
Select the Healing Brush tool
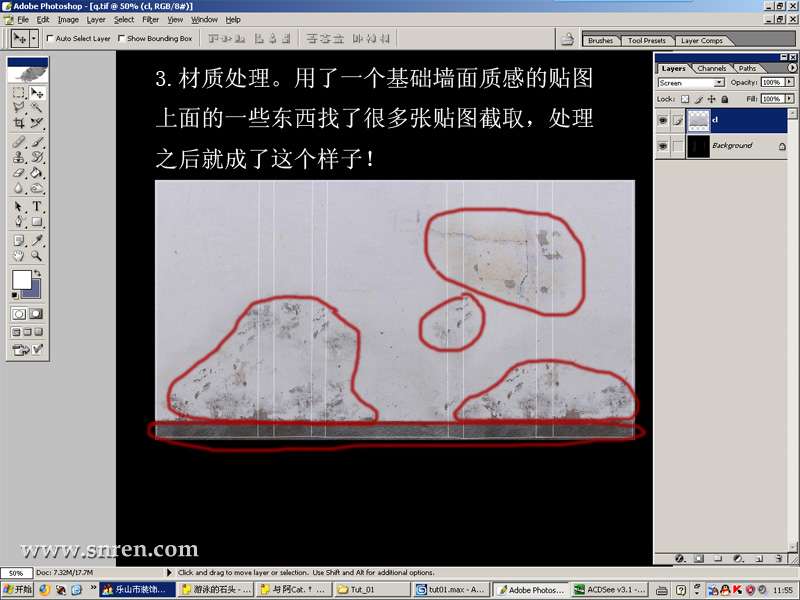click(x=19, y=142)
